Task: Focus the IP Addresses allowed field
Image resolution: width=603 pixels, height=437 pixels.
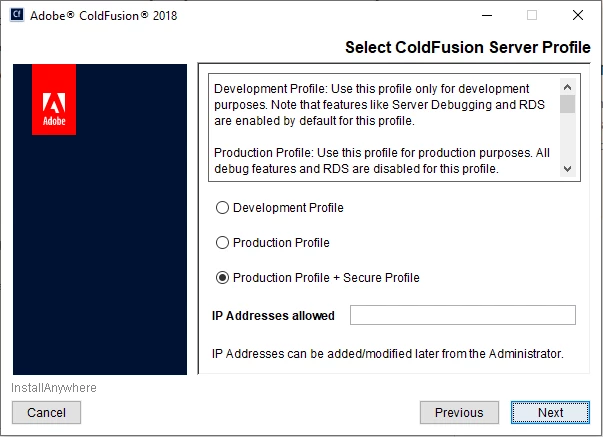Action: [462, 316]
